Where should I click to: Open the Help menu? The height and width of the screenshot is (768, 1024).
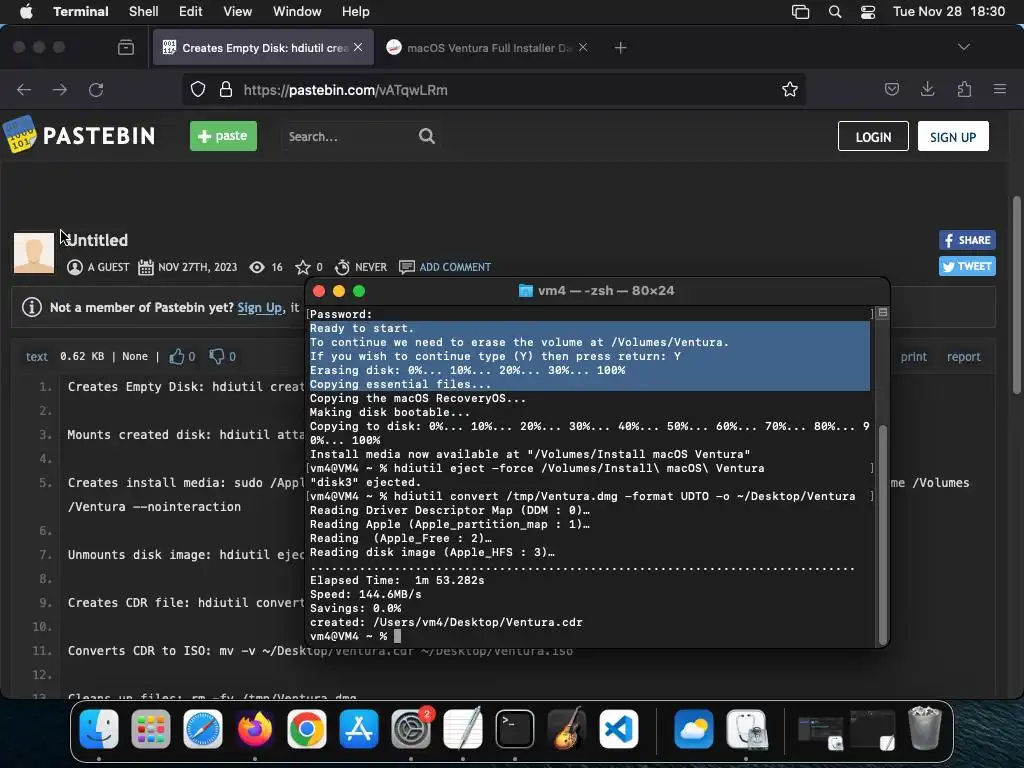tap(356, 12)
